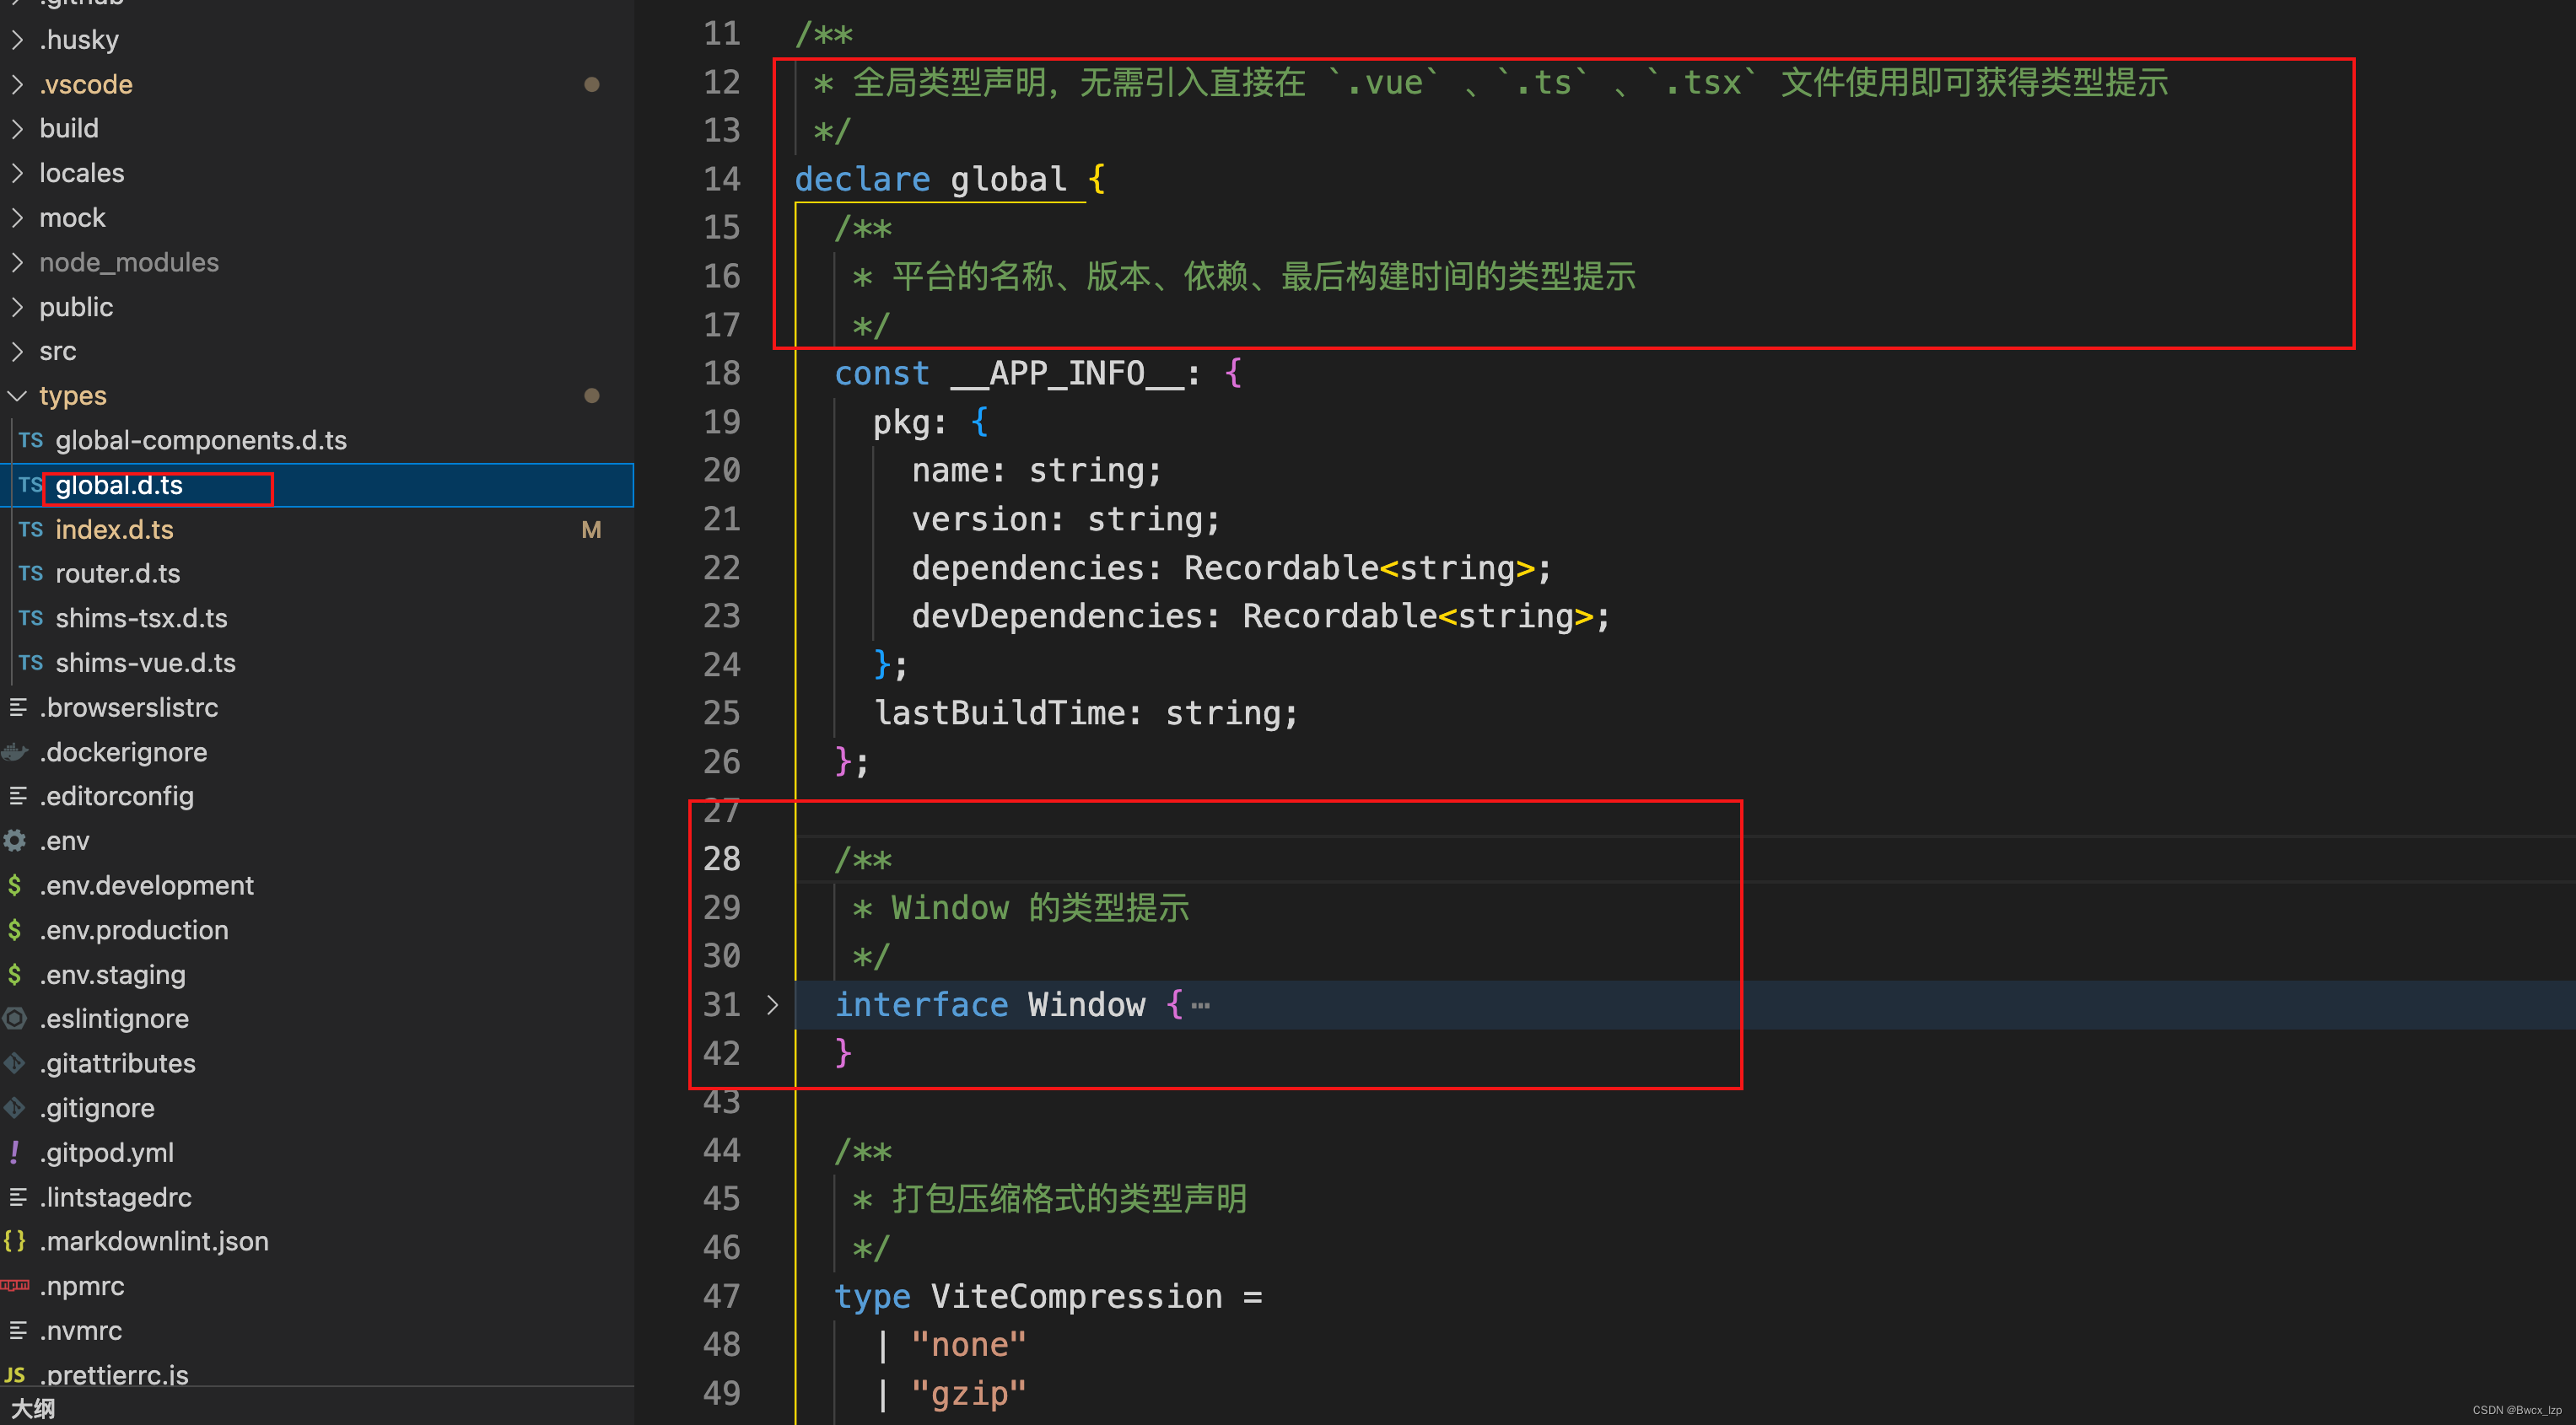Screen dimensions: 2576x1425
Task: Click '__APP_INFO__' identifier on line 18
Action: click(x=1067, y=373)
